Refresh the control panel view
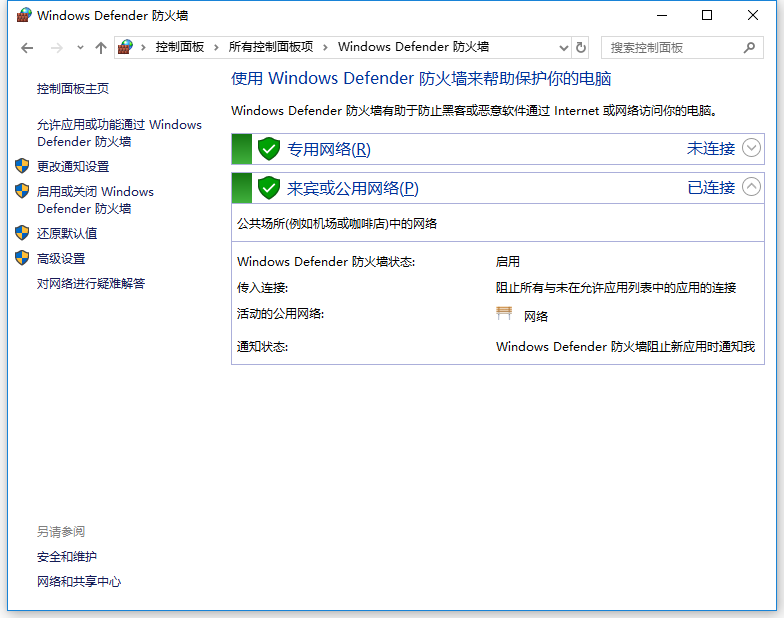 click(580, 48)
